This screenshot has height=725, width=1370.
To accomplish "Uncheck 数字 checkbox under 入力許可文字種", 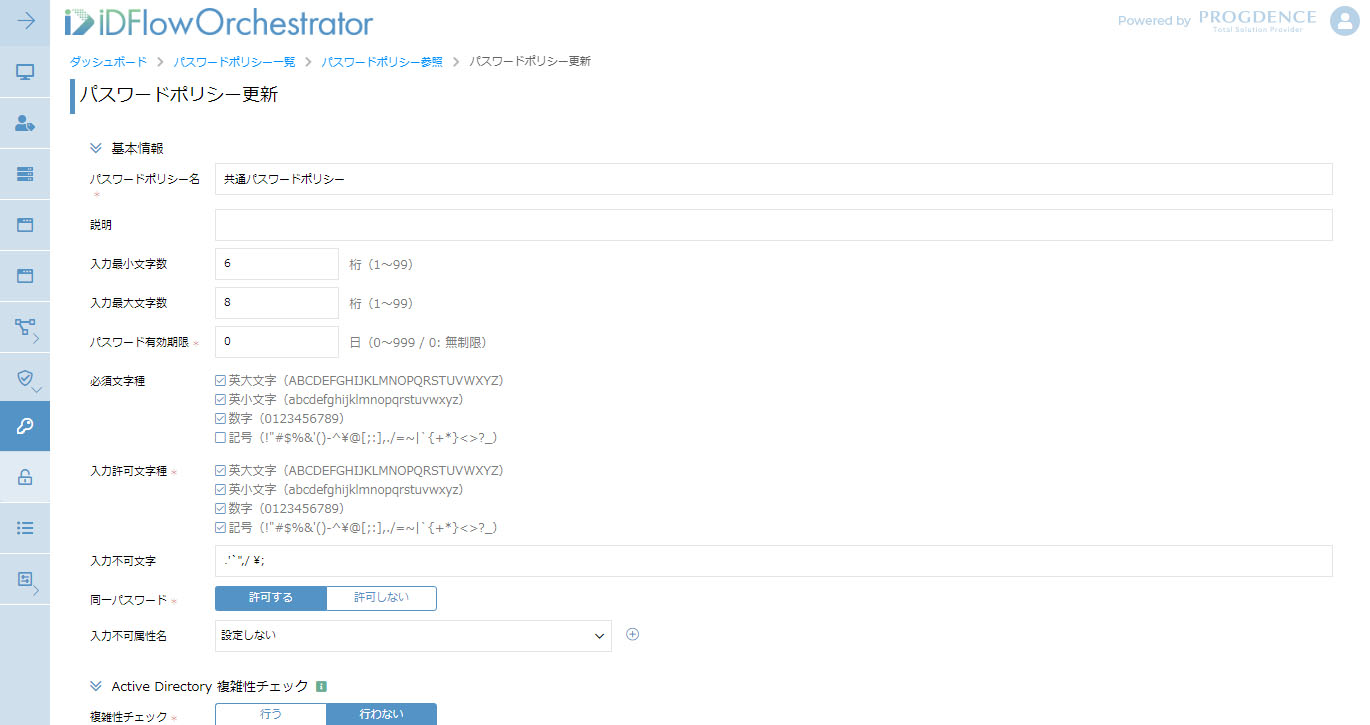I will click(220, 509).
